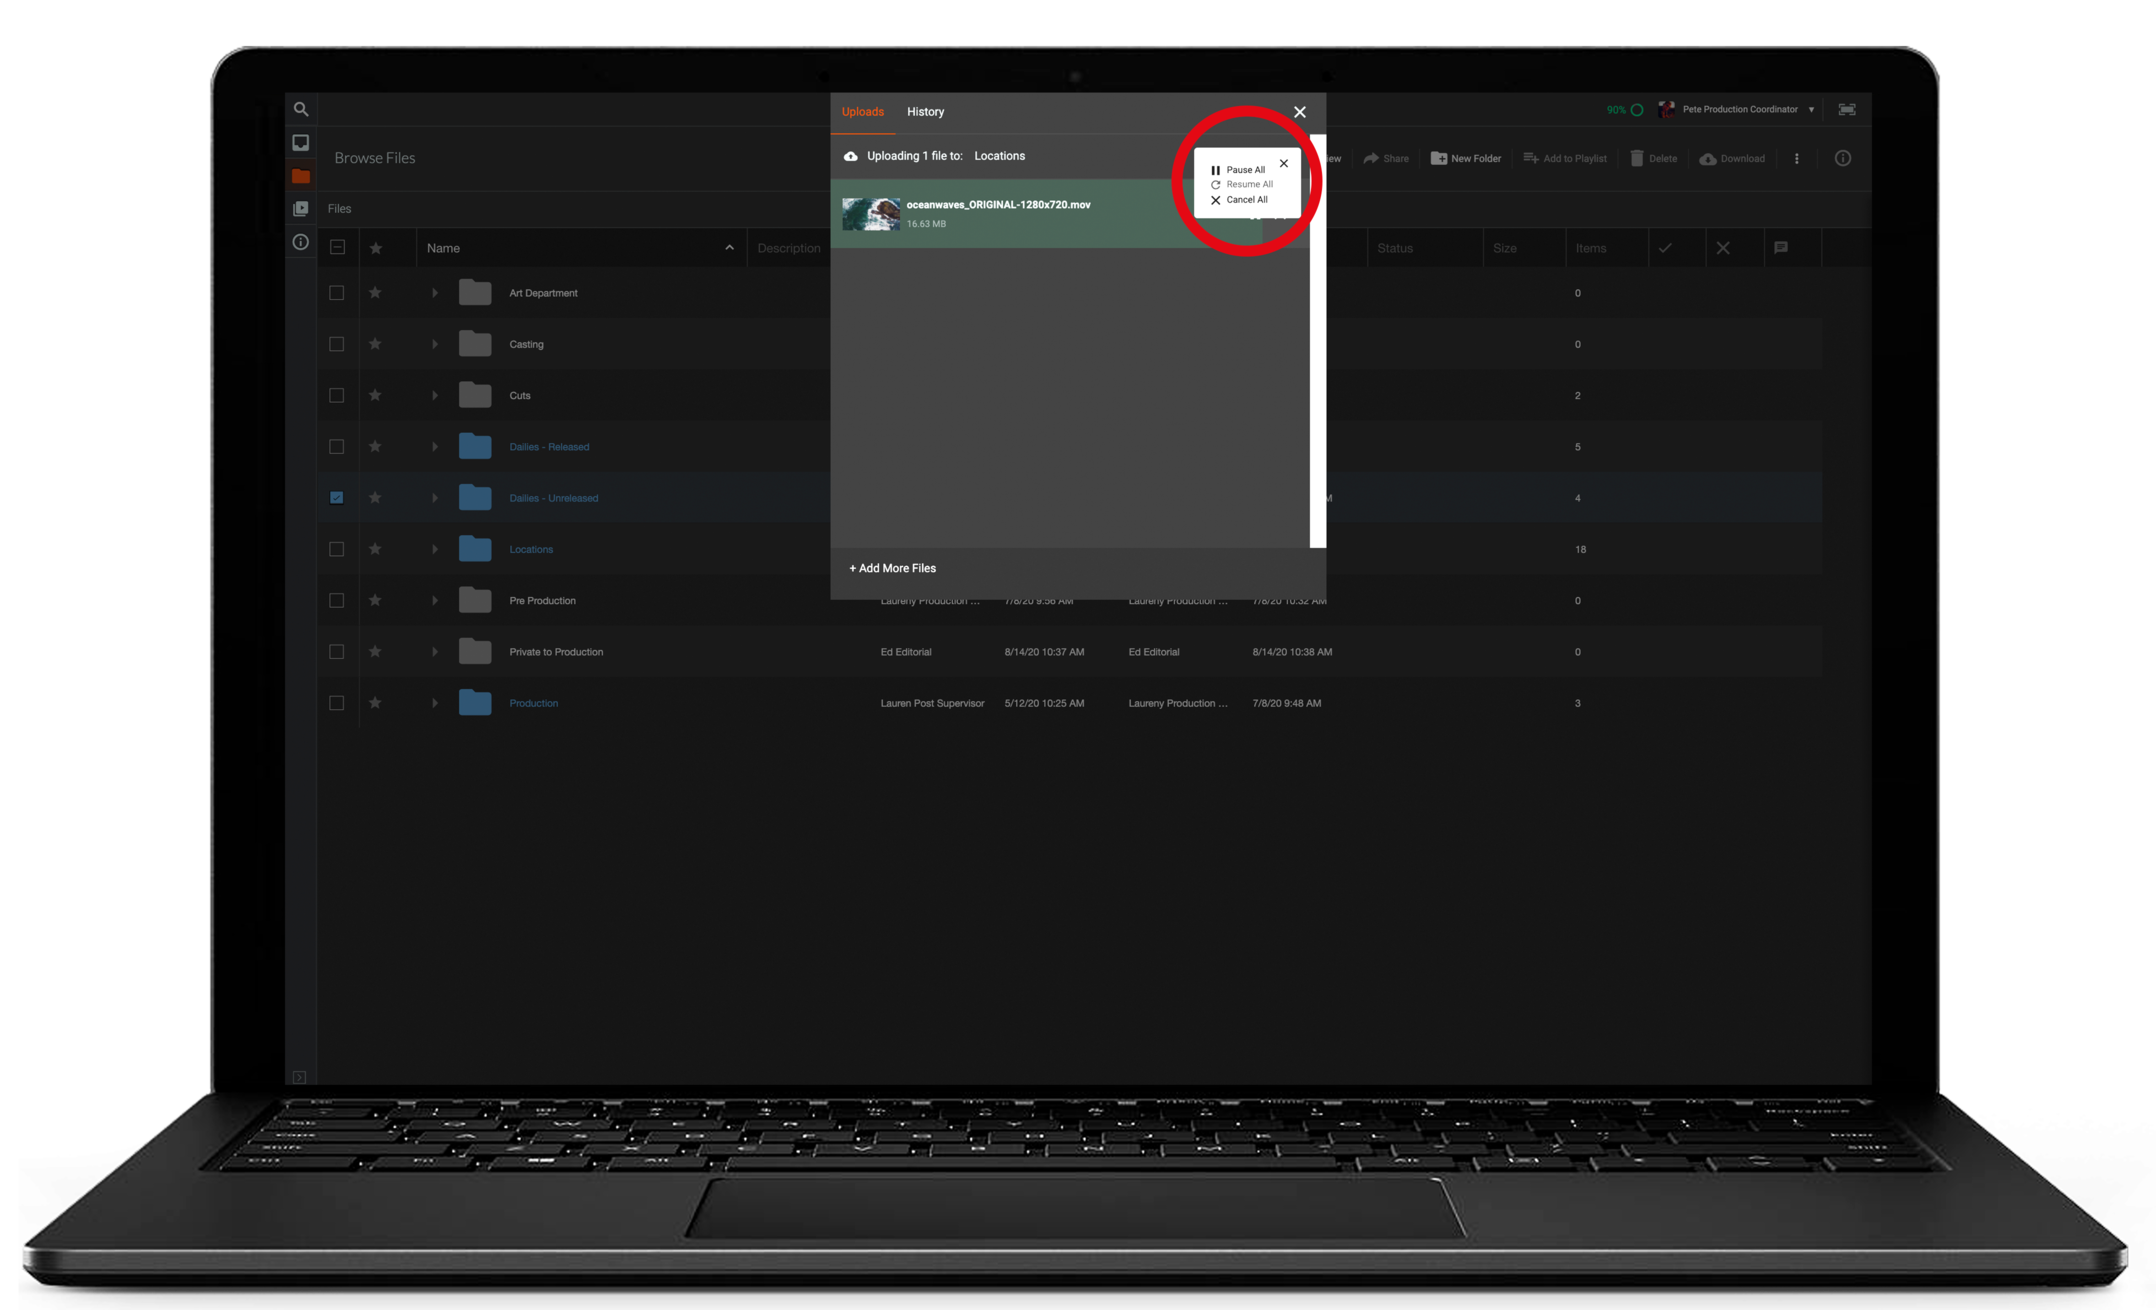This screenshot has height=1310, width=2156.
Task: Open the orange Files folder sidebar icon
Action: tap(301, 176)
